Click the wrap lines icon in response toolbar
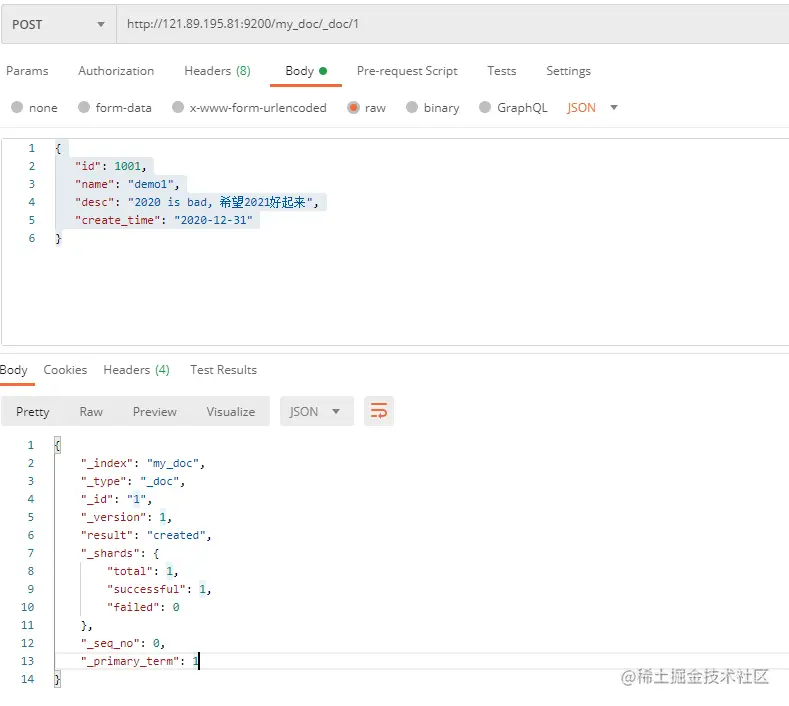The image size is (789, 706). [x=379, y=411]
